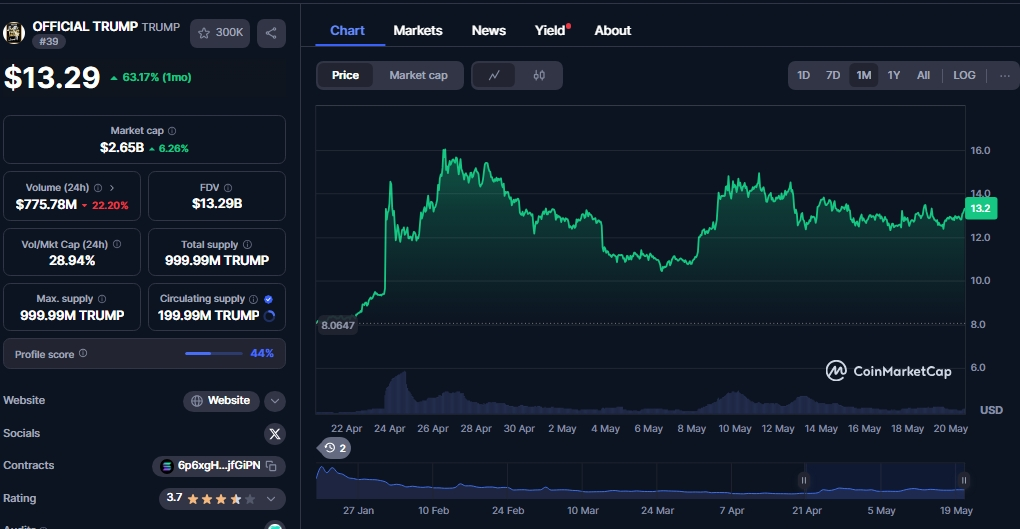Click Vol/Mkt Cap (24h) info icon
This screenshot has width=1020, height=529.
tap(117, 245)
